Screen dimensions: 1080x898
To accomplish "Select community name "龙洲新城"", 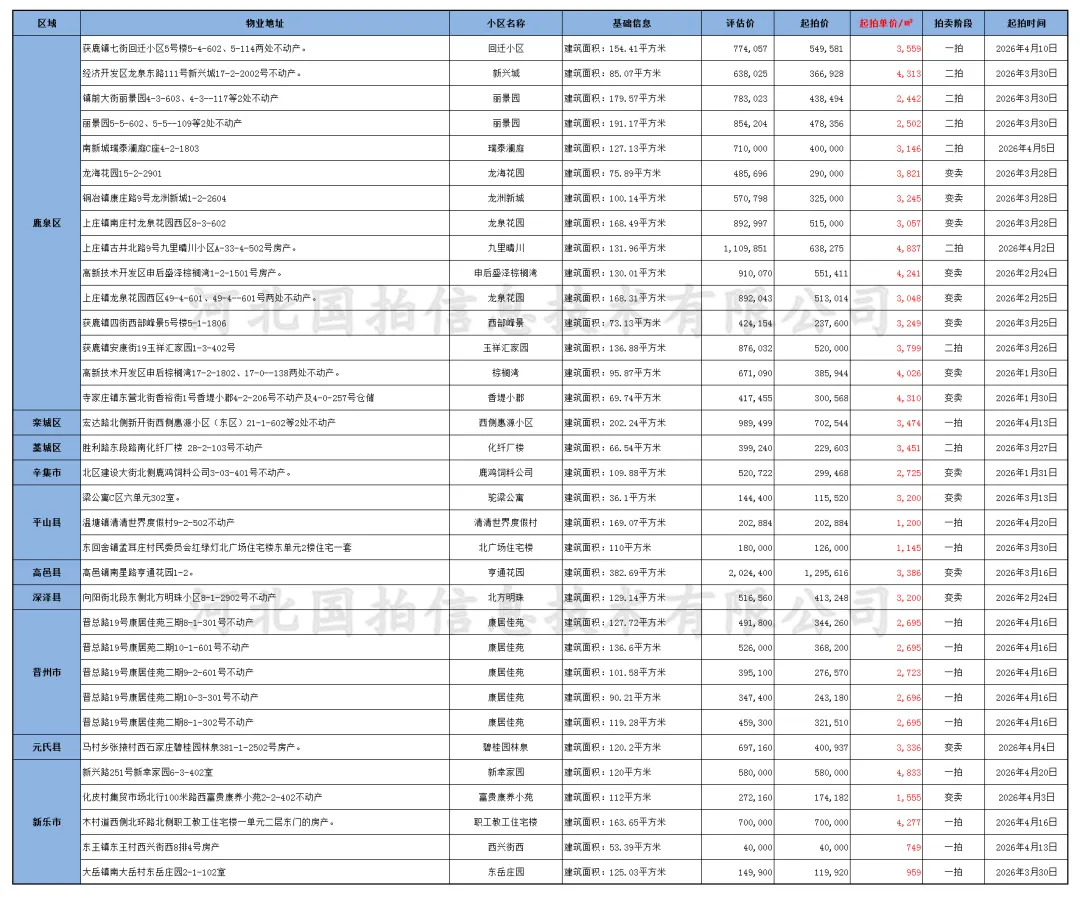I will 506,198.
